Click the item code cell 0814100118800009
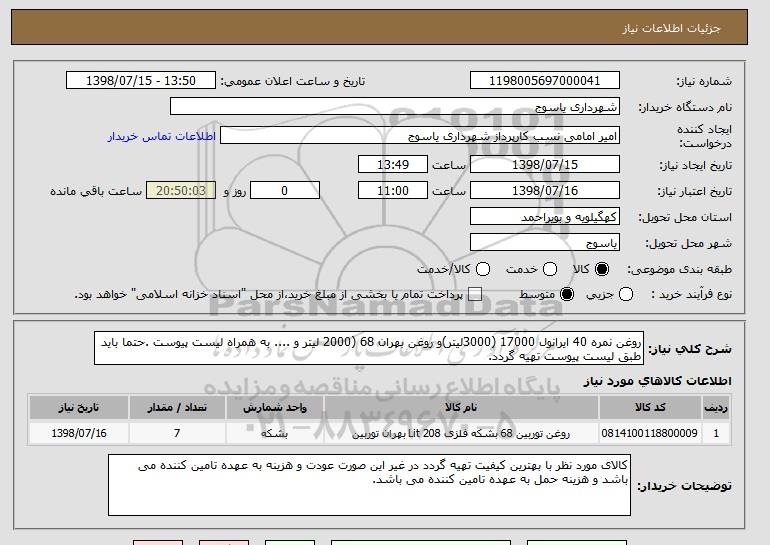This screenshot has height=545, width=770. pos(650,433)
